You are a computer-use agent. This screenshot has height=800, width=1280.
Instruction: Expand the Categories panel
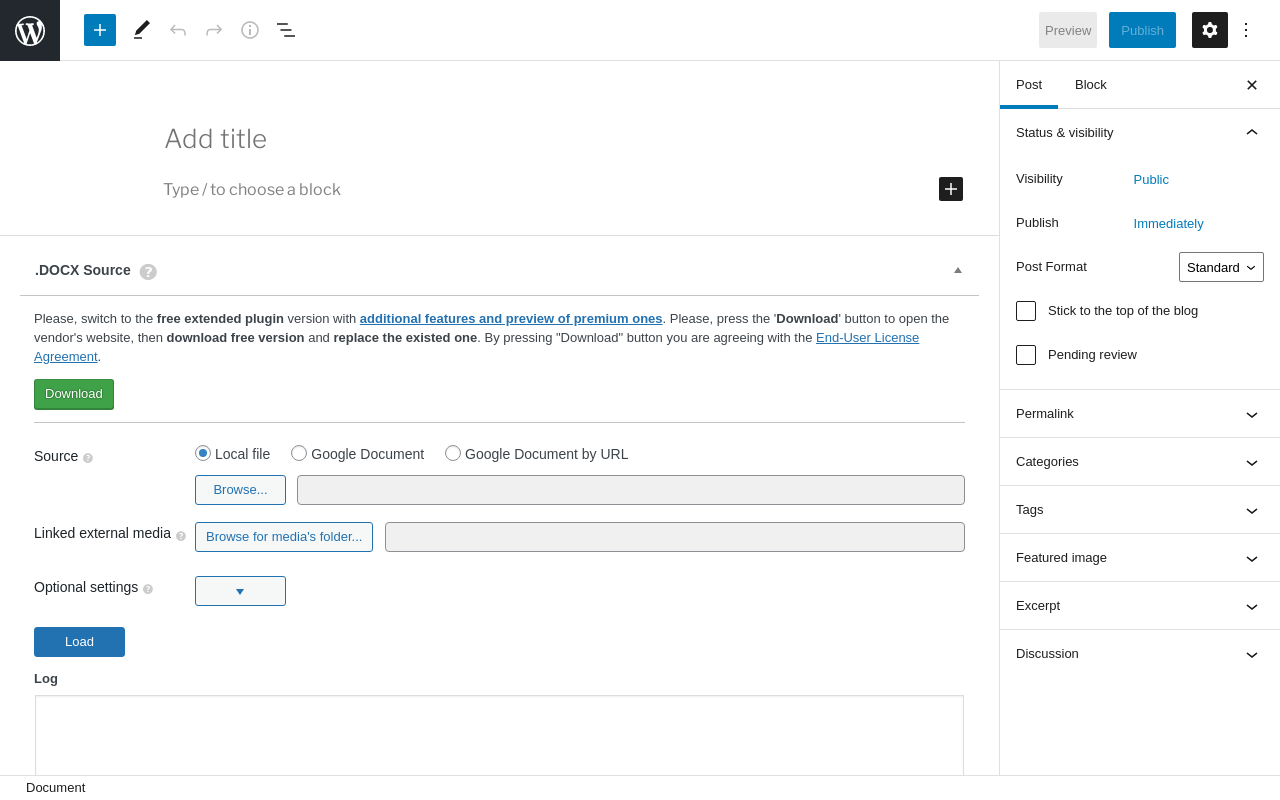[x=1139, y=462]
